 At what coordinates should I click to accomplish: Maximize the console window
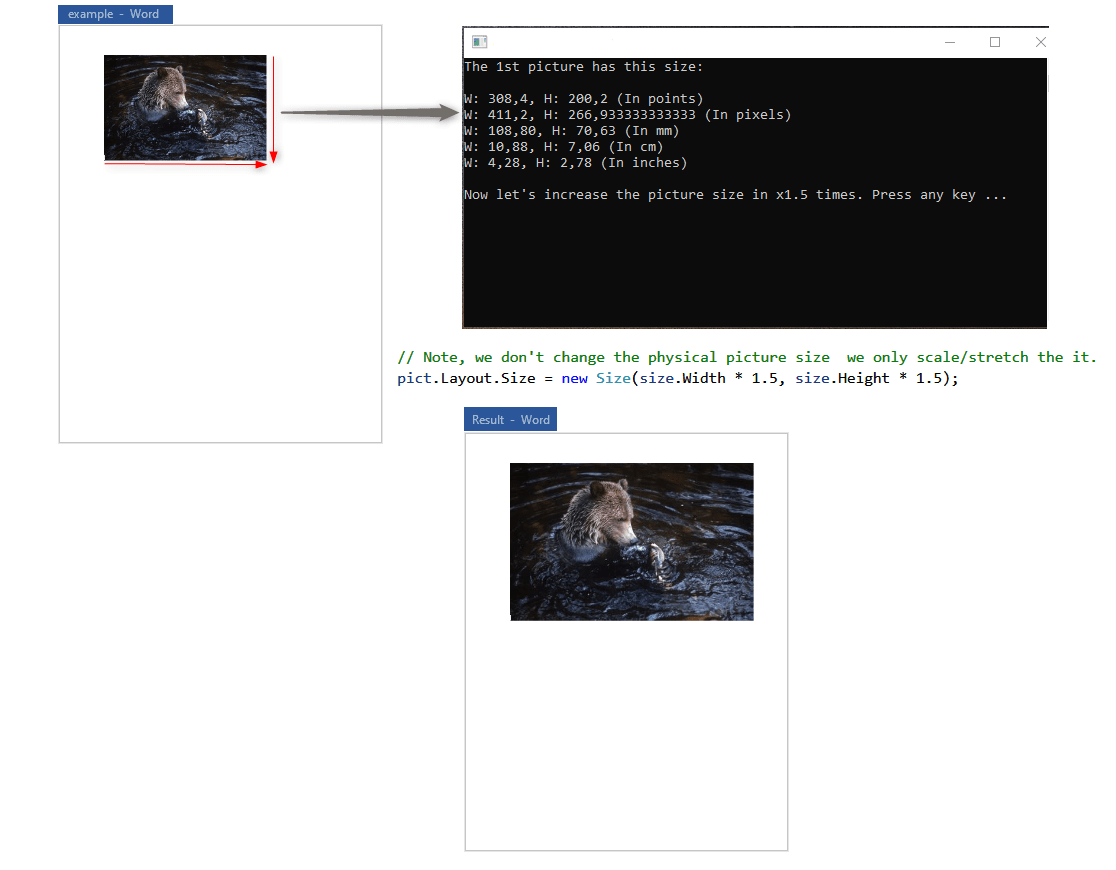(995, 42)
